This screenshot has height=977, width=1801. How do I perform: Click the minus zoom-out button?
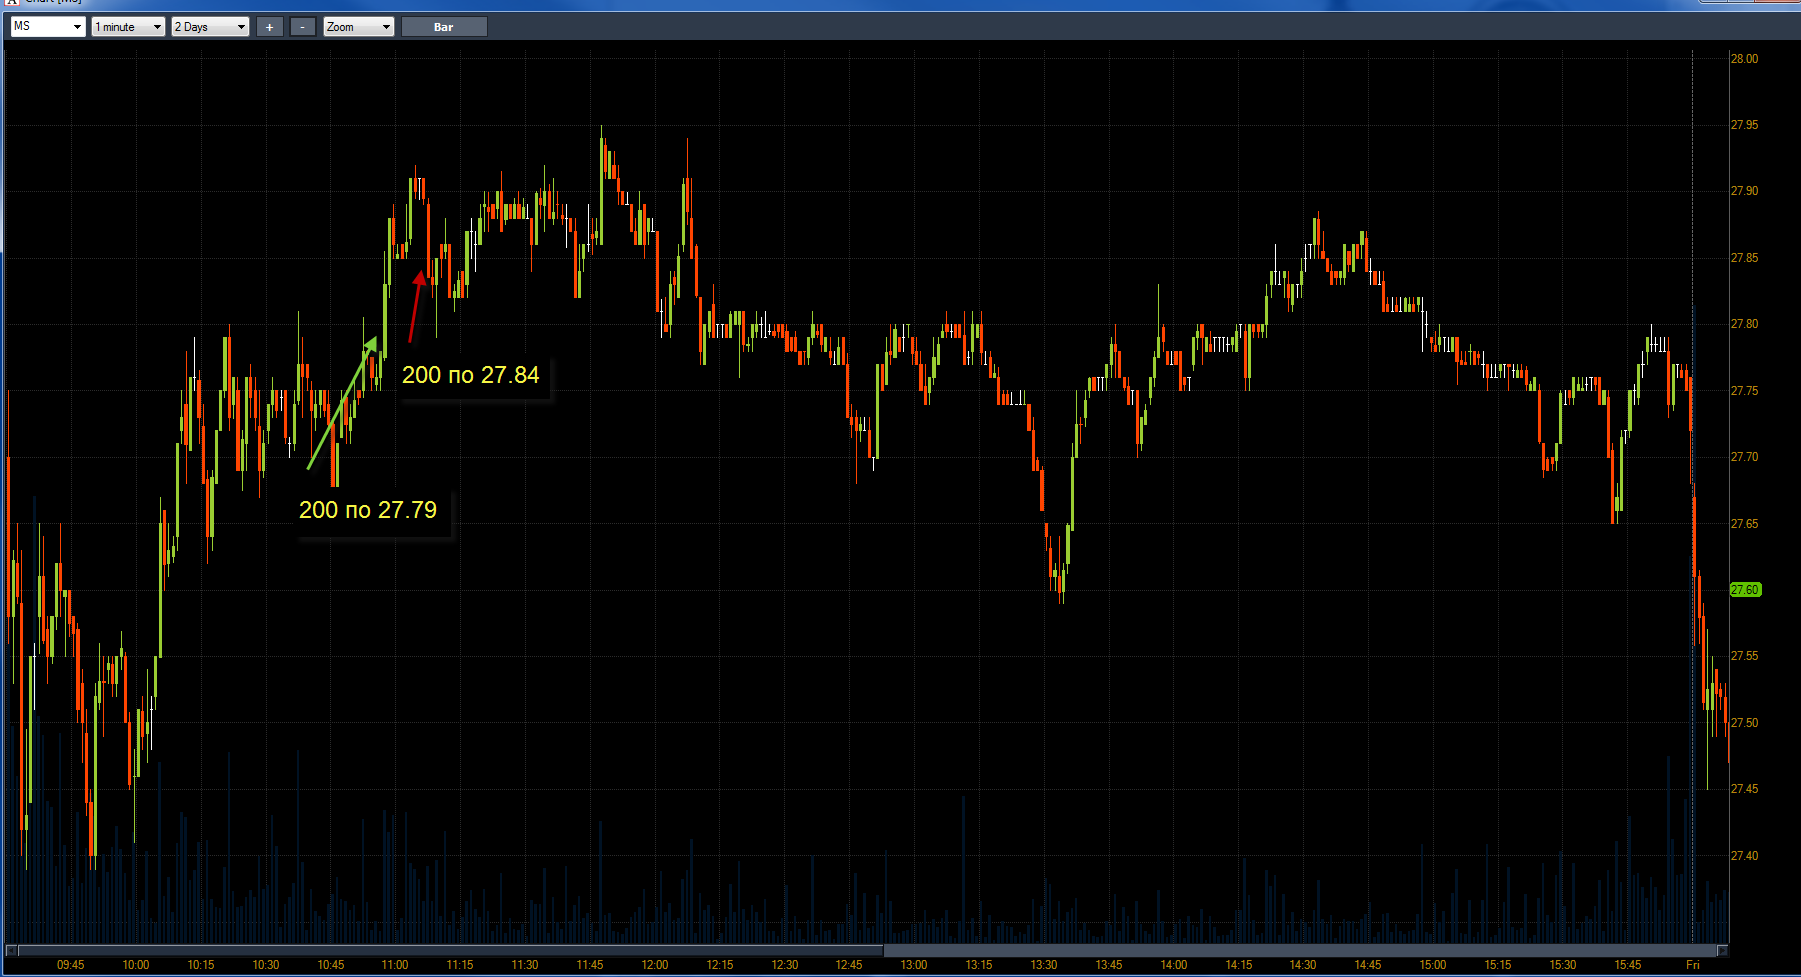(303, 27)
